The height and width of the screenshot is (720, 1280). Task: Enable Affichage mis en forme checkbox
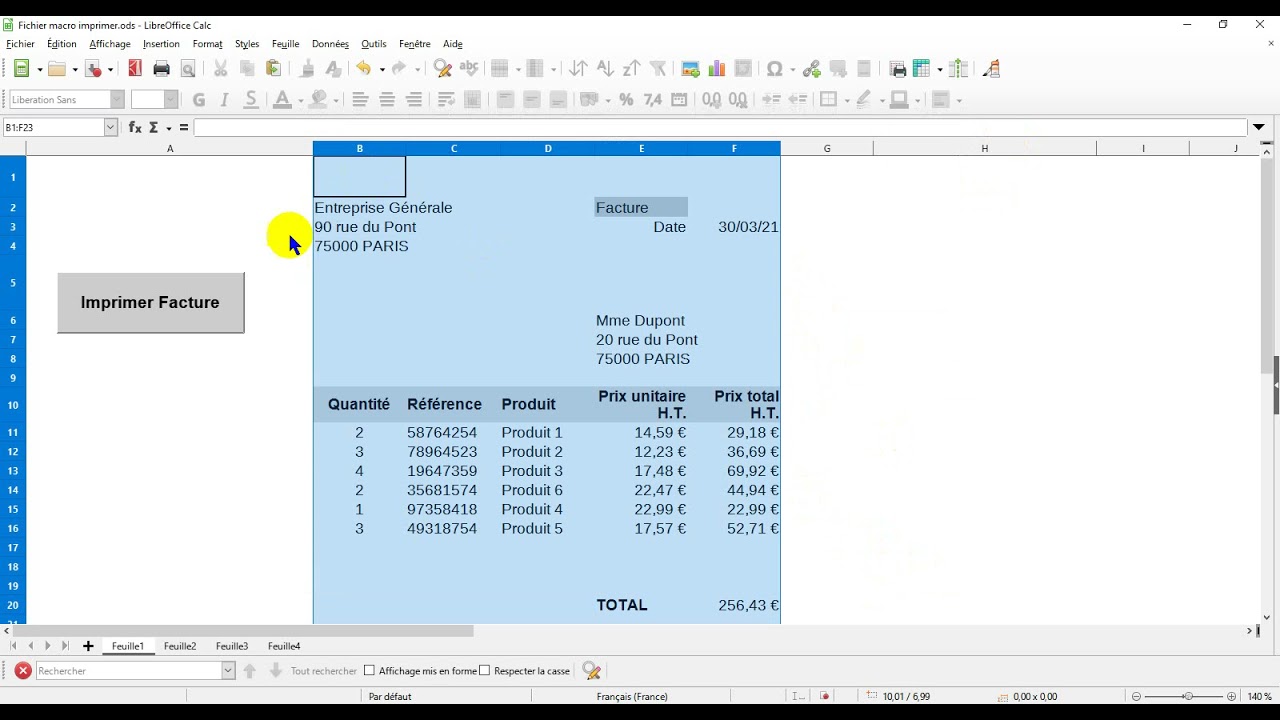pos(369,671)
